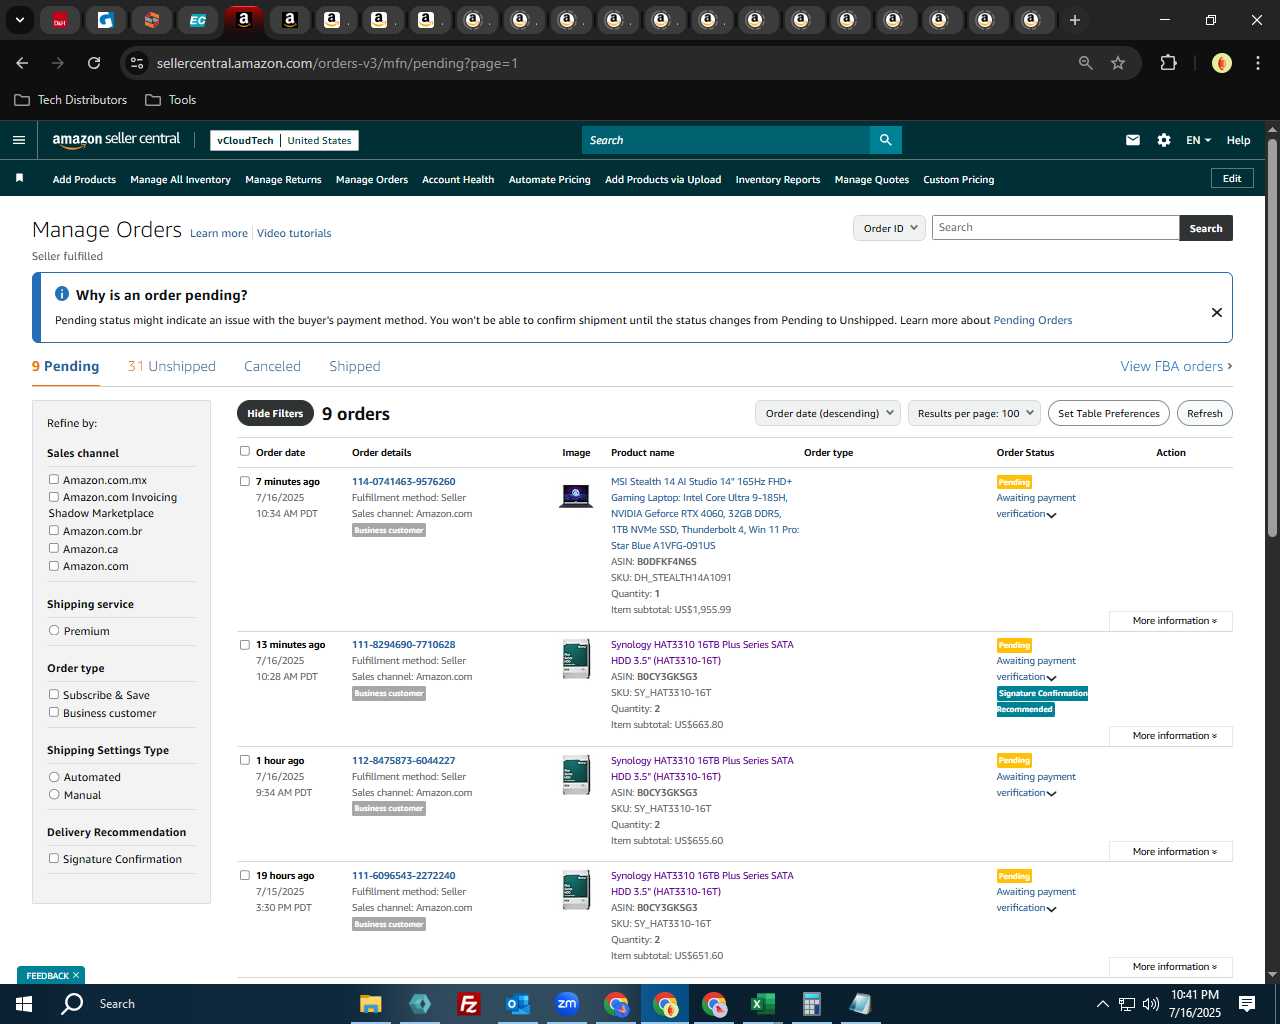Select all orders with header checkbox
This screenshot has height=1024, width=1280.
pos(245,451)
